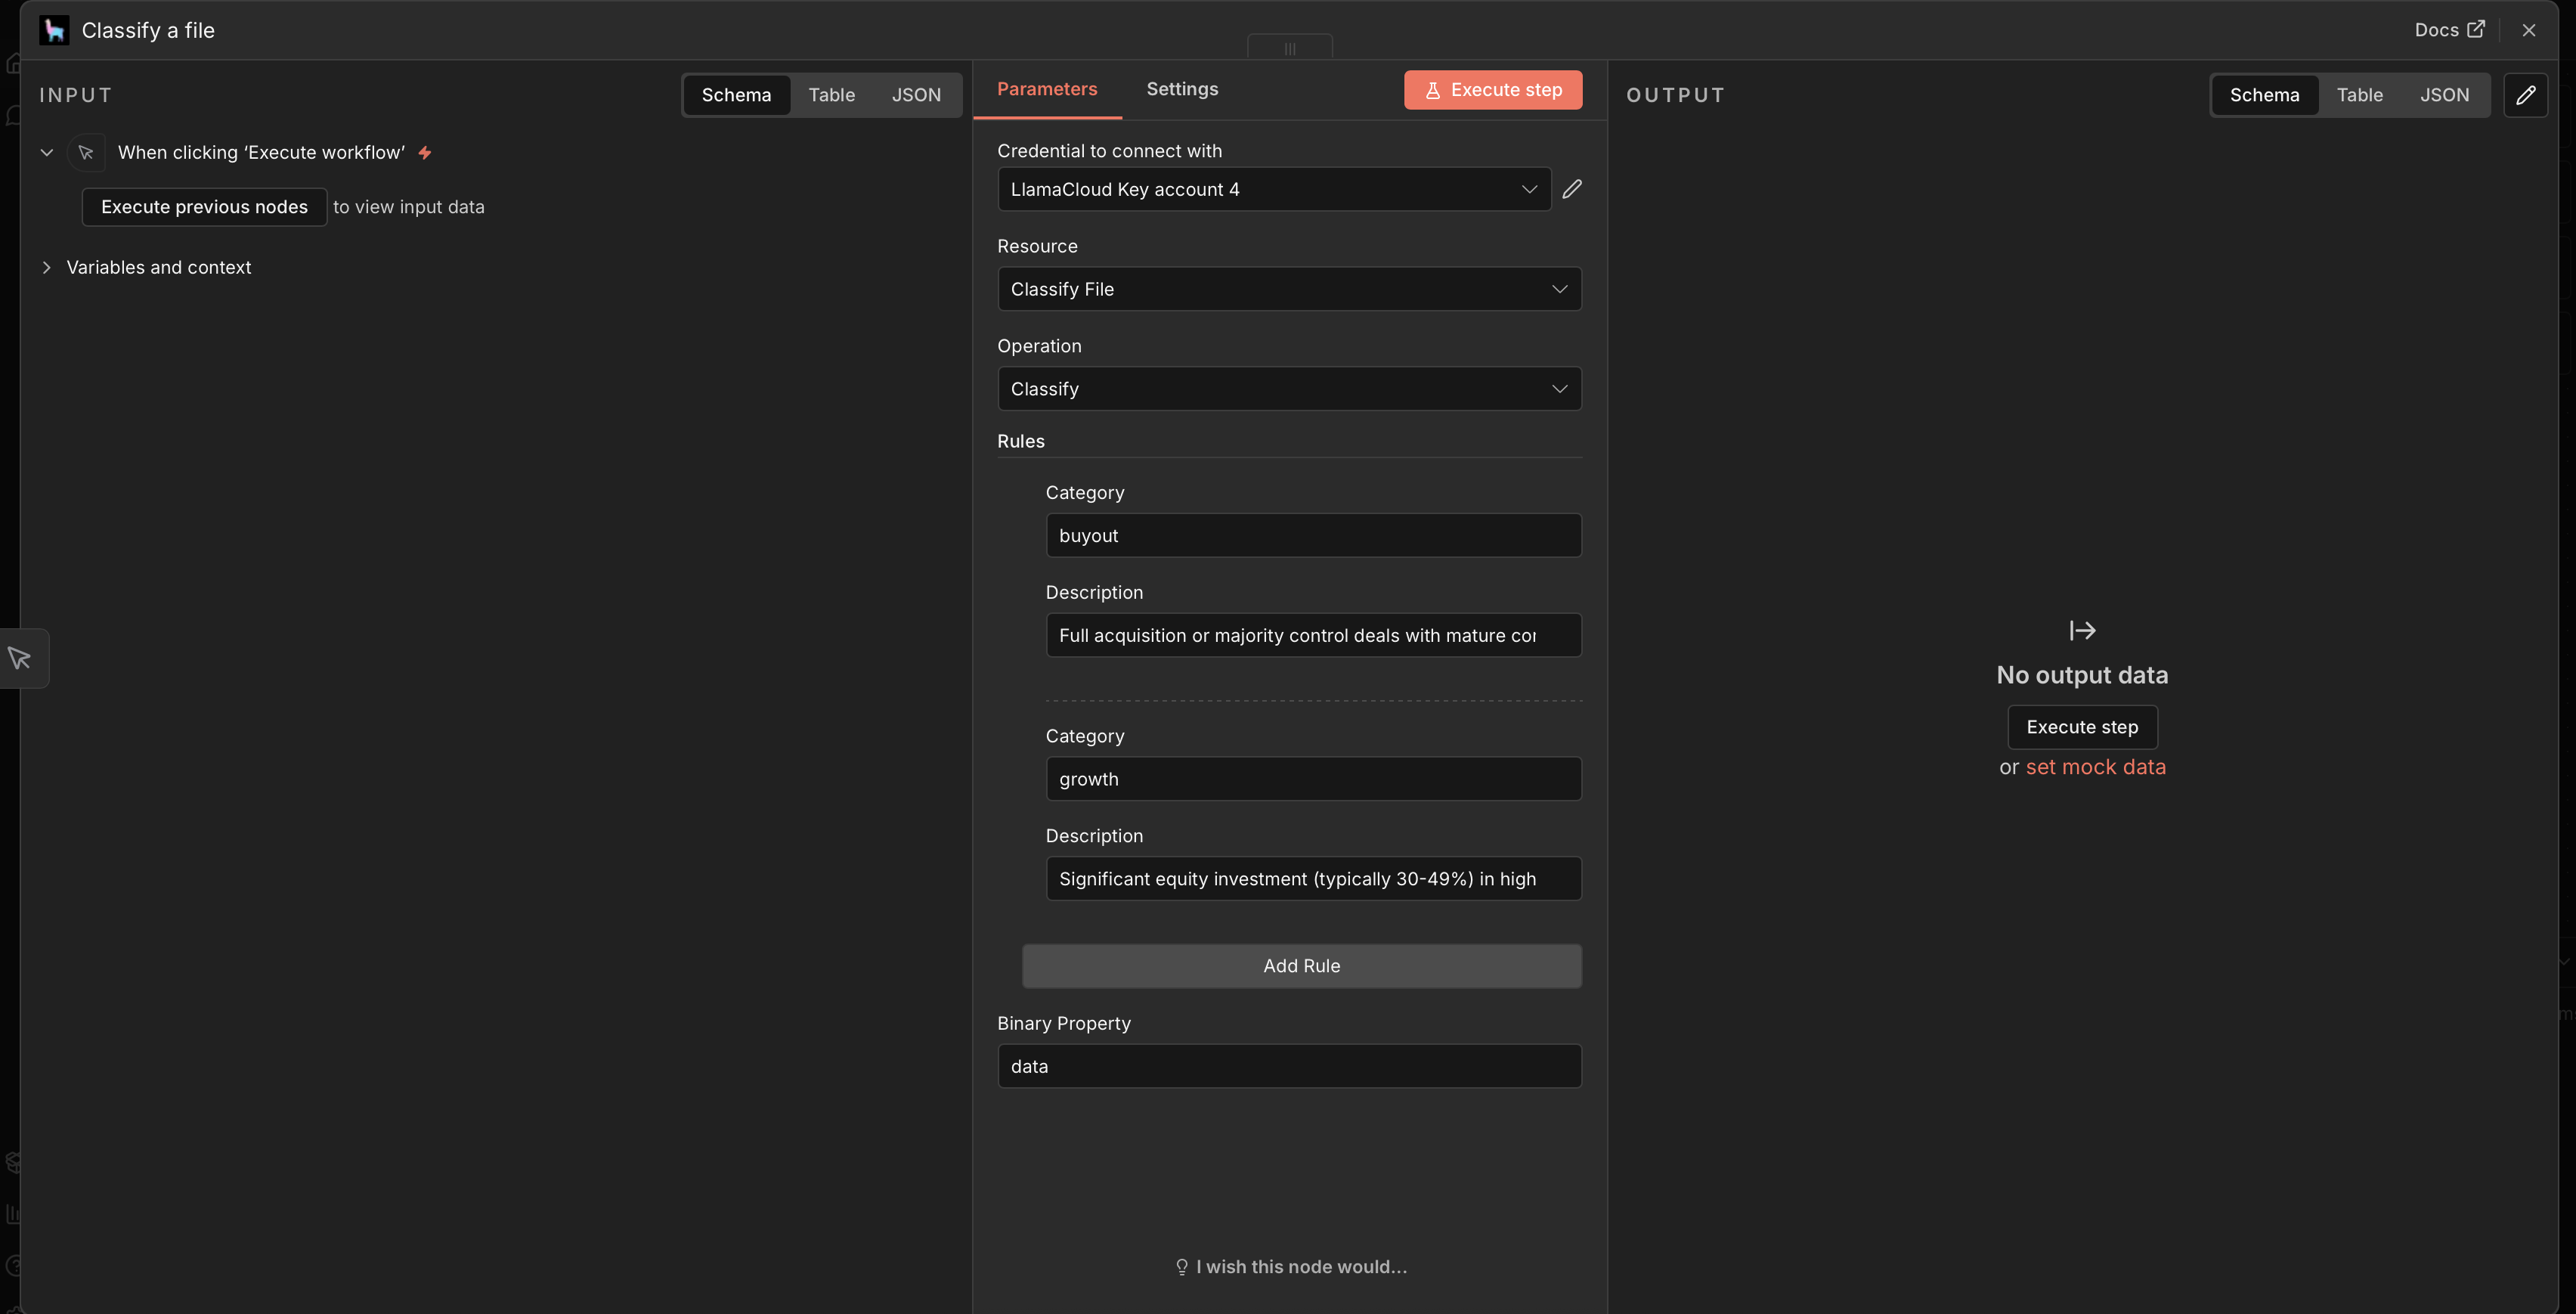Switch the Input view to JSON

coord(915,95)
